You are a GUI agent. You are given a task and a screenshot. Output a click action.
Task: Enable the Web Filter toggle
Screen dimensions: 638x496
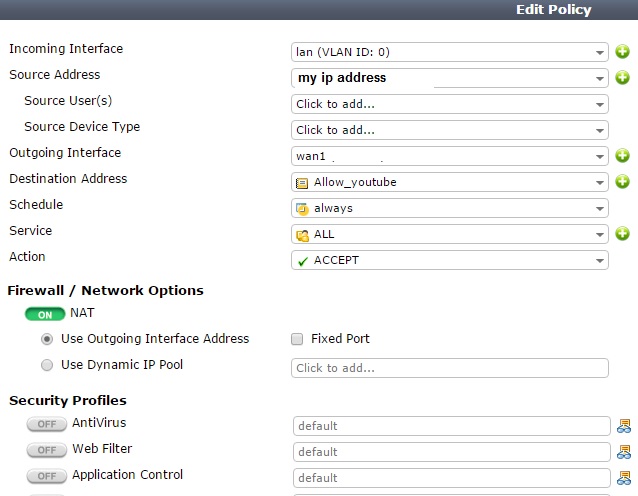[x=45, y=450]
